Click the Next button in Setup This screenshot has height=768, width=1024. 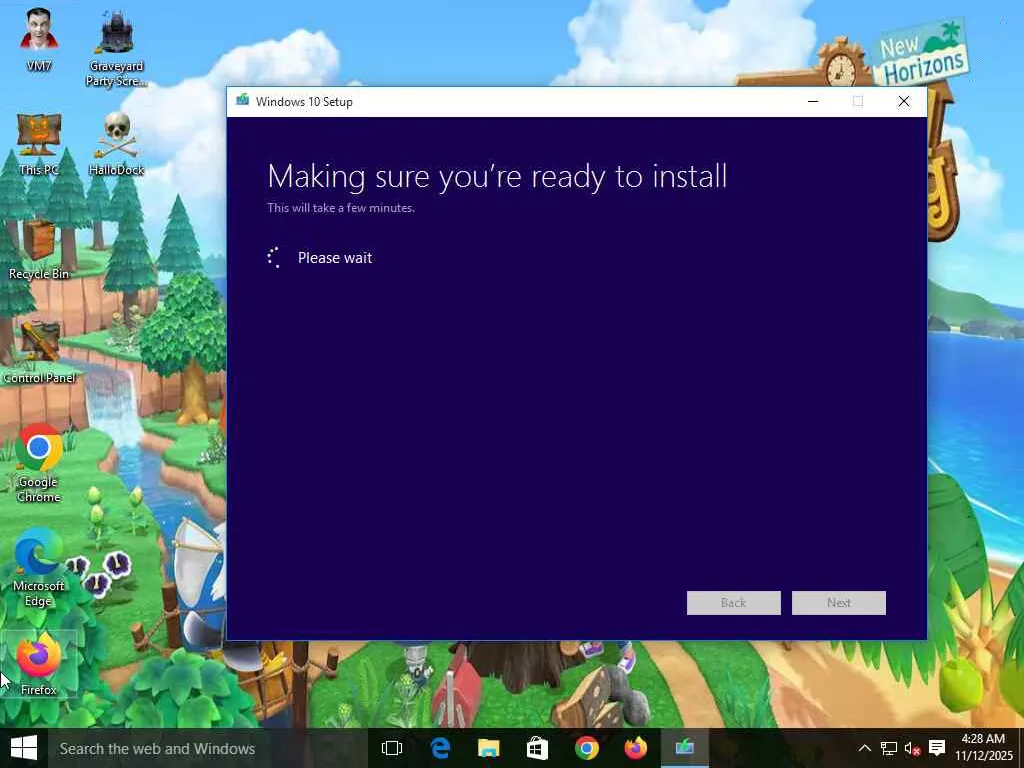pyautogui.click(x=839, y=603)
